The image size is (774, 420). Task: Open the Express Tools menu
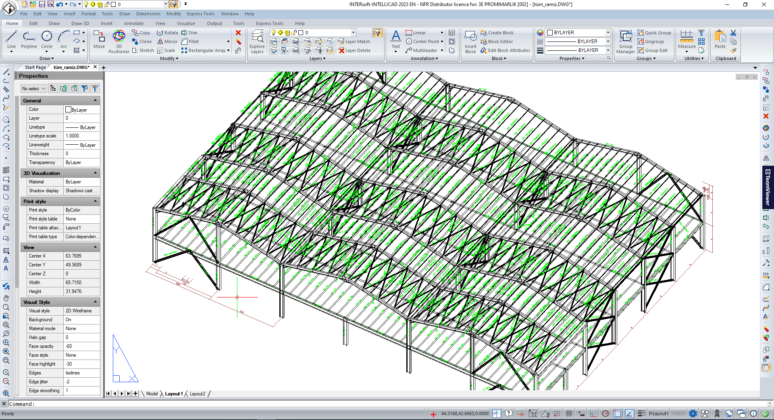click(x=202, y=14)
